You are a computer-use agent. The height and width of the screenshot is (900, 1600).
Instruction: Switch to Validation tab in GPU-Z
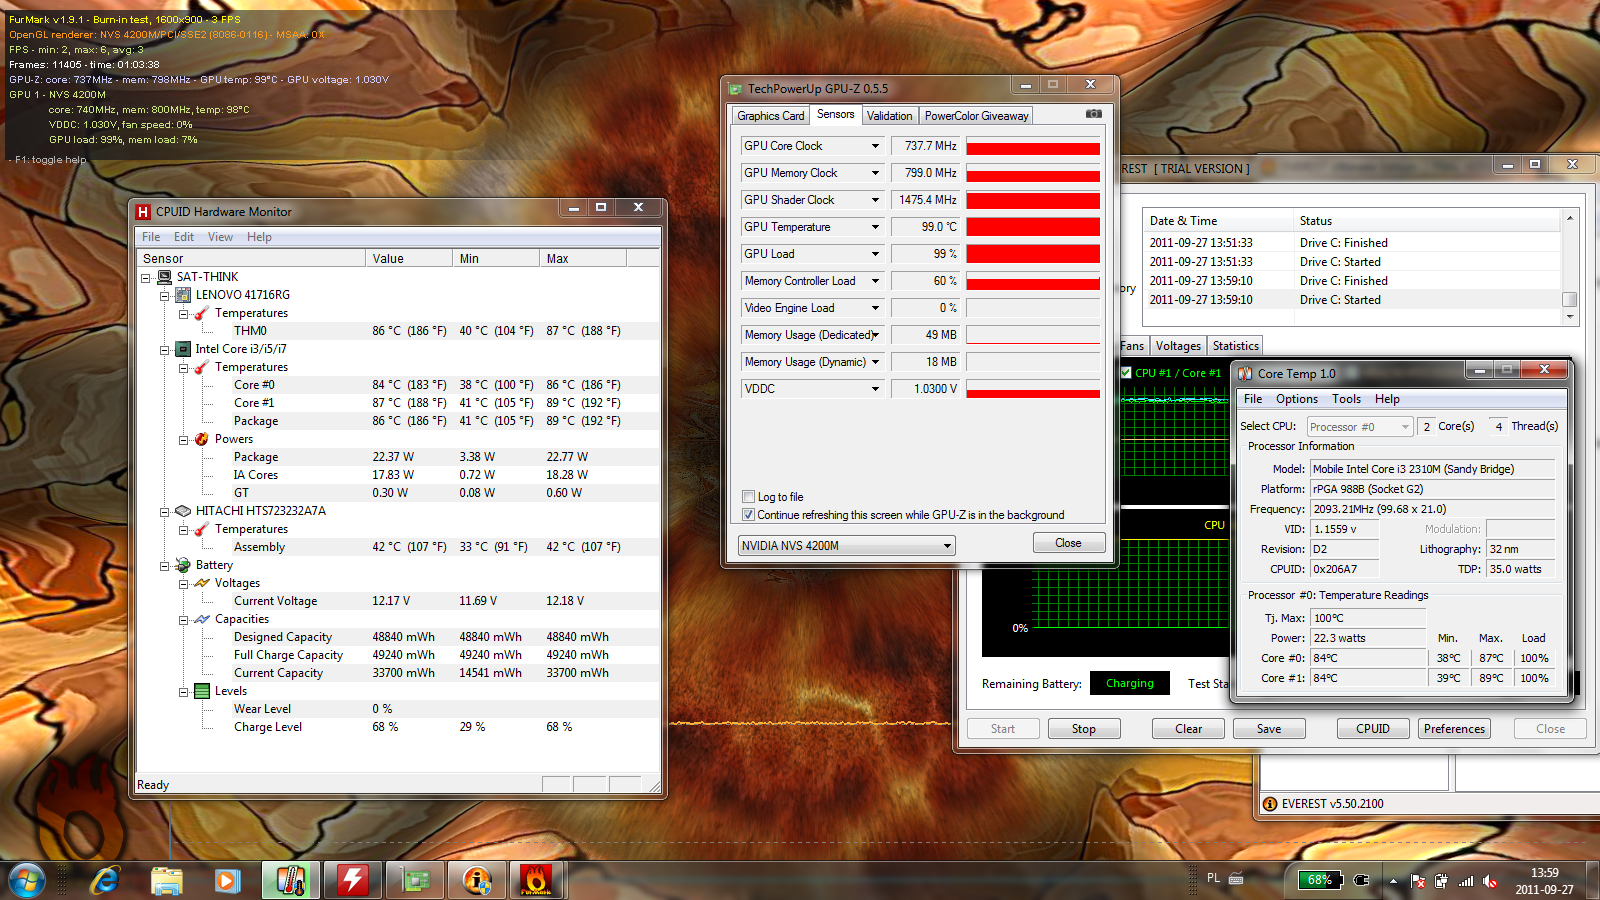[x=889, y=116]
